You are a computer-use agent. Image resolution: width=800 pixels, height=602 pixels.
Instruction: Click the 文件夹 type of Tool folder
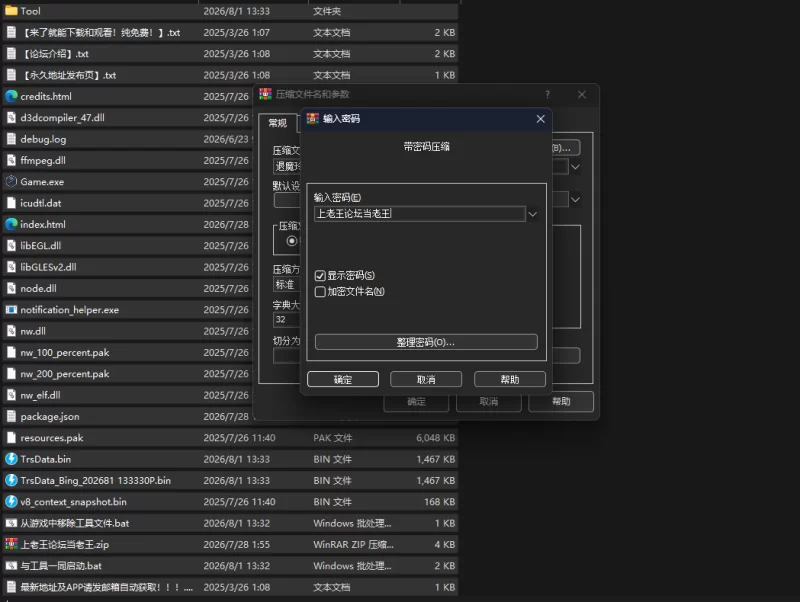tap(327, 11)
